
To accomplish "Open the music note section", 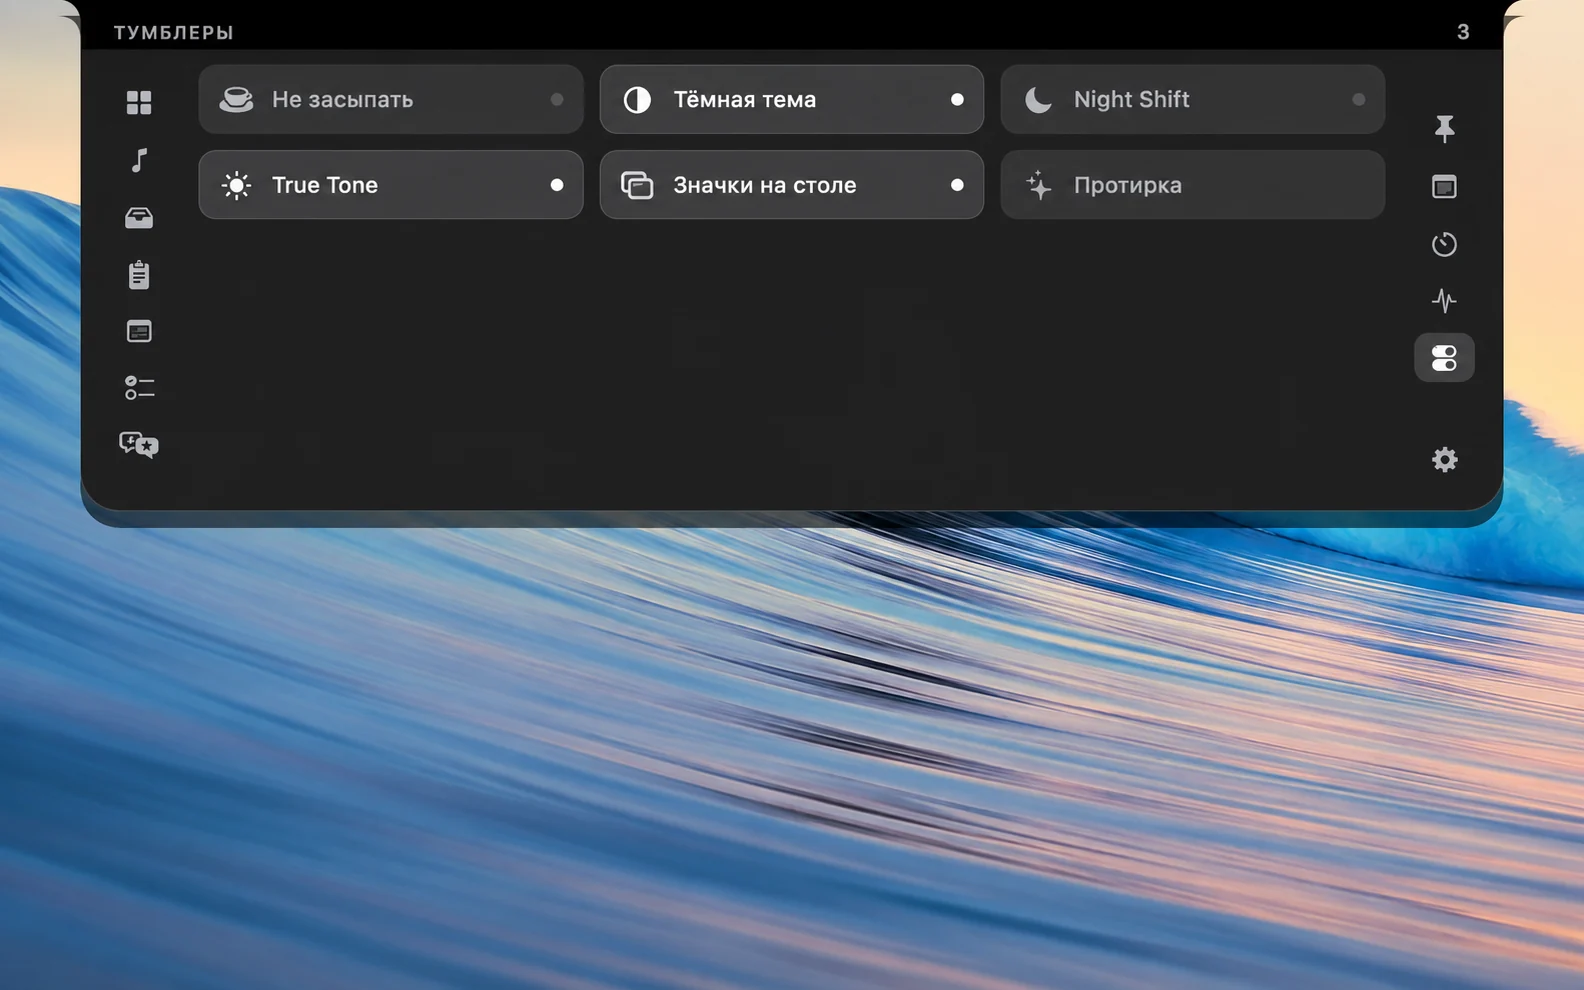I will tap(139, 160).
